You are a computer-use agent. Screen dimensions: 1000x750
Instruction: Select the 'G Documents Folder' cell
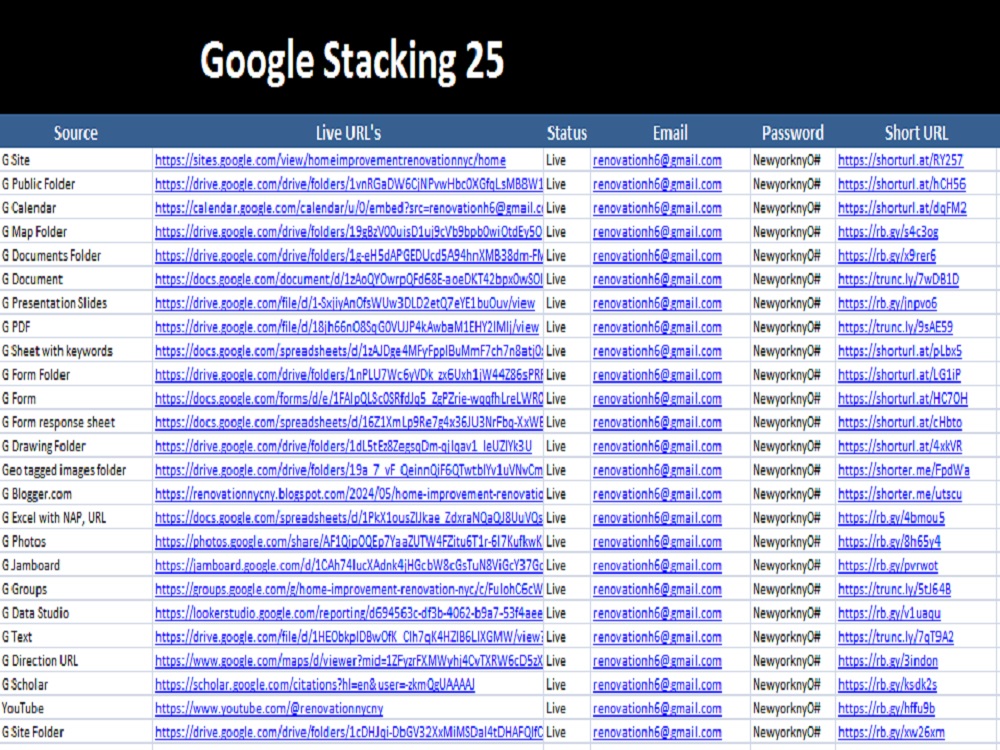pyautogui.click(x=76, y=256)
